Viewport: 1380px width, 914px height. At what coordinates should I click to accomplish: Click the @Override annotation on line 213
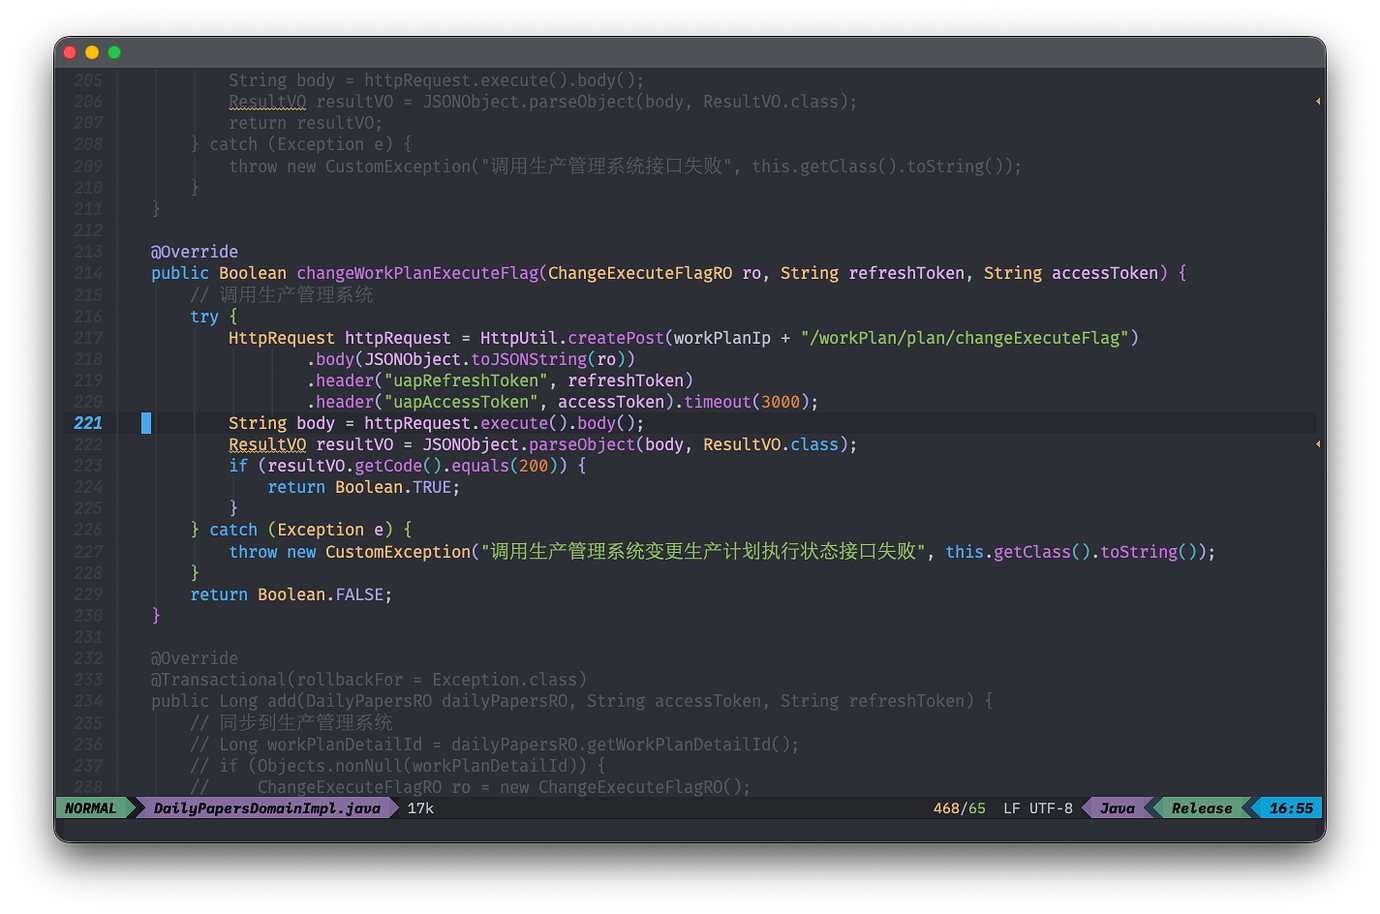coord(194,251)
